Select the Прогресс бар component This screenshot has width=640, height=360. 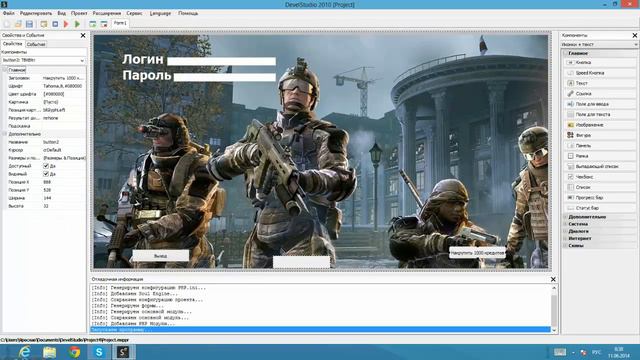click(x=600, y=198)
